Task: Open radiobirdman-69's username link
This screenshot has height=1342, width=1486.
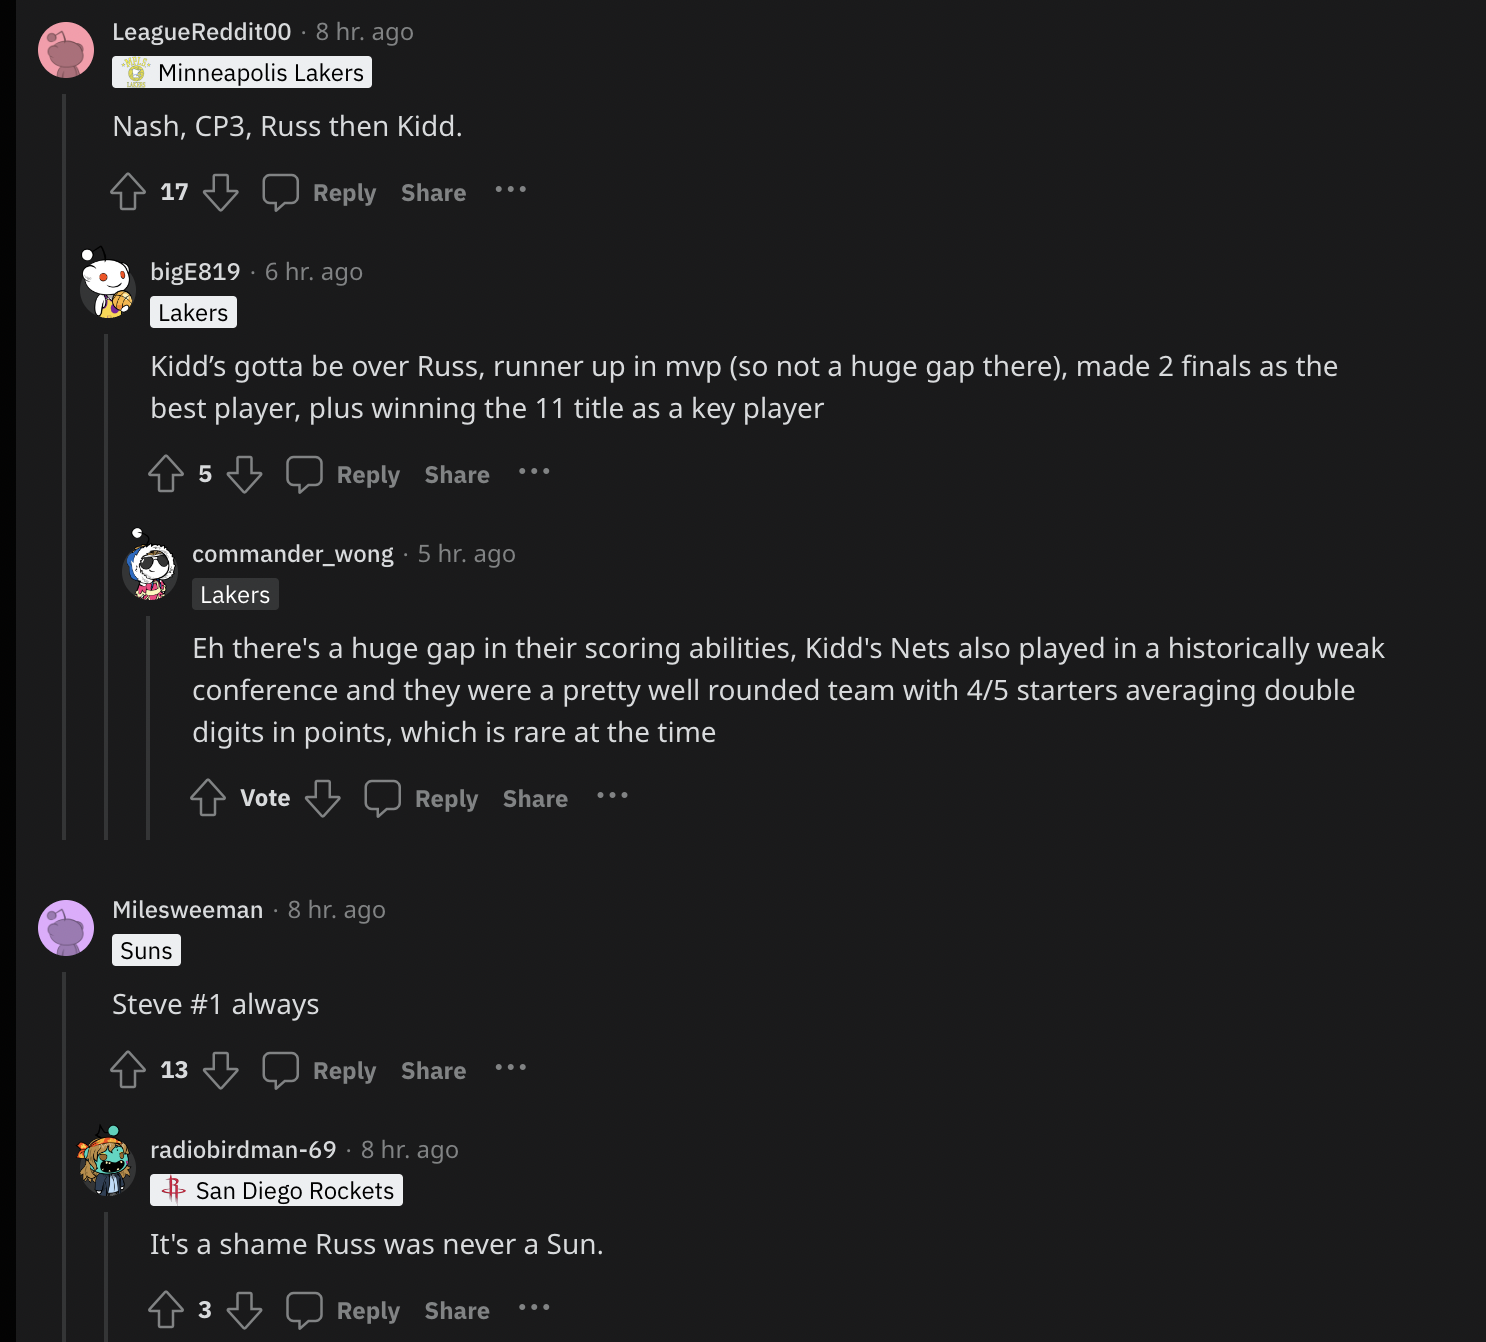Action: [x=243, y=1150]
